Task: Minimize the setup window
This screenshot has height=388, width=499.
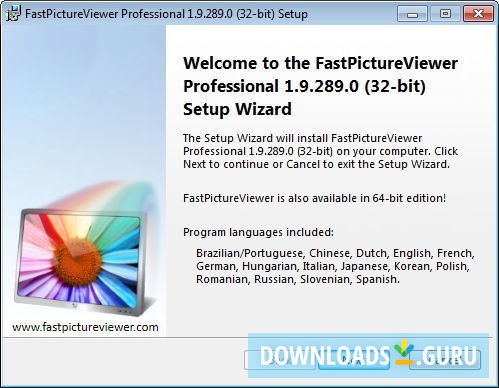Action: tap(412, 14)
